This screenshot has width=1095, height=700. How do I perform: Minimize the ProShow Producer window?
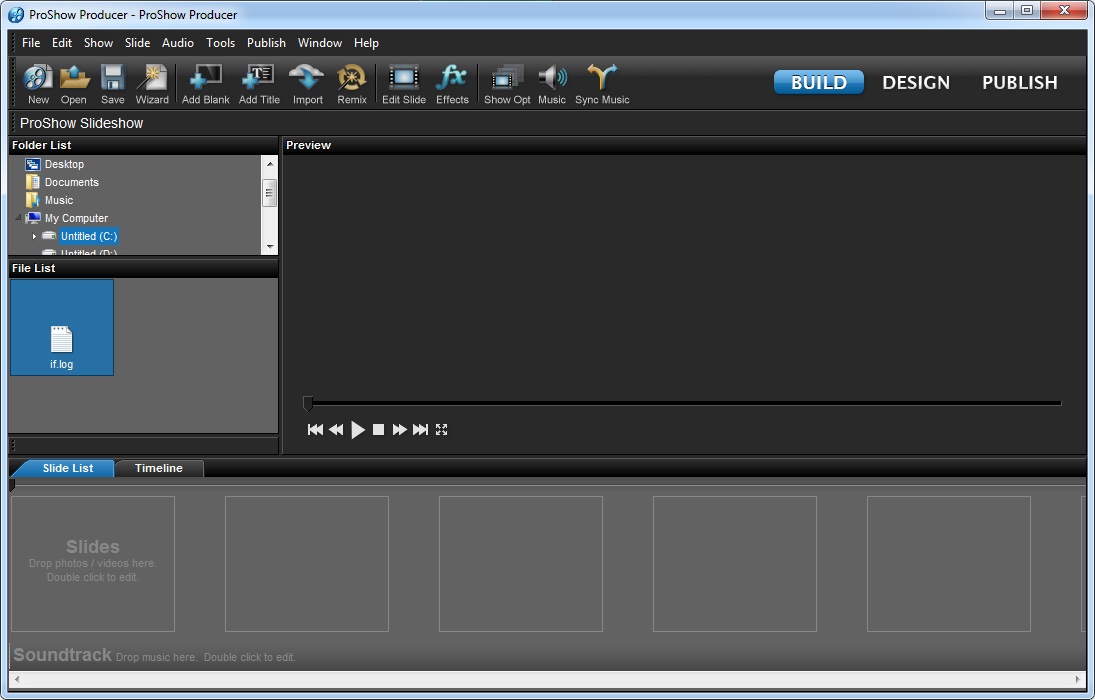[999, 10]
